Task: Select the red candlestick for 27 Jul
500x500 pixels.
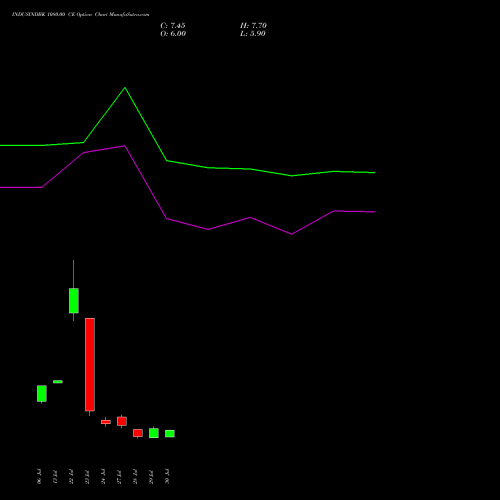Action: coord(122,421)
